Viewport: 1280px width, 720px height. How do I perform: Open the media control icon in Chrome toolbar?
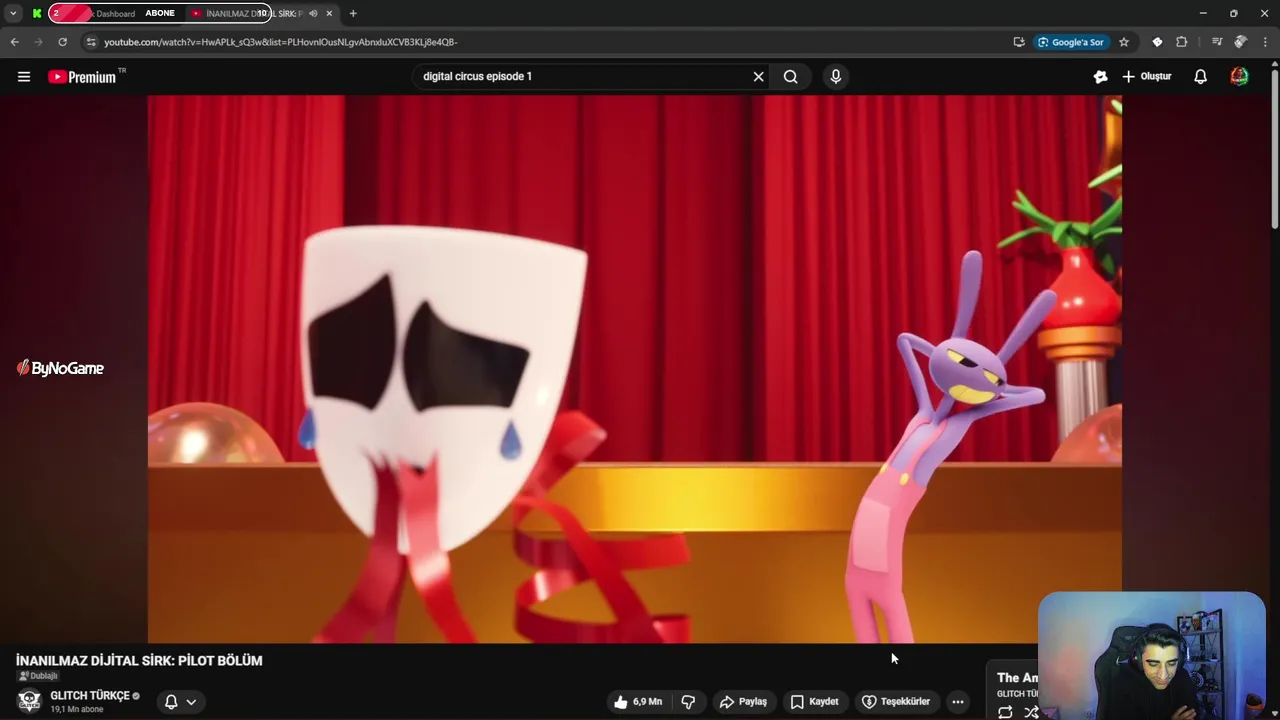[x=1216, y=42]
